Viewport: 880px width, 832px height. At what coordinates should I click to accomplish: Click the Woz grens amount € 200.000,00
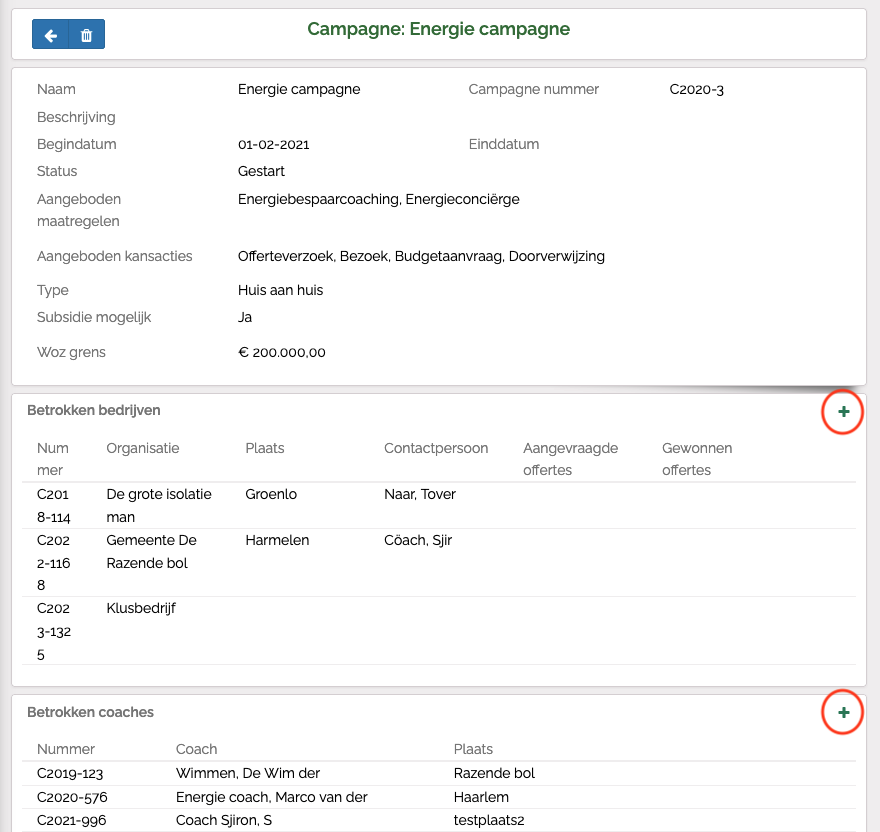click(x=281, y=352)
